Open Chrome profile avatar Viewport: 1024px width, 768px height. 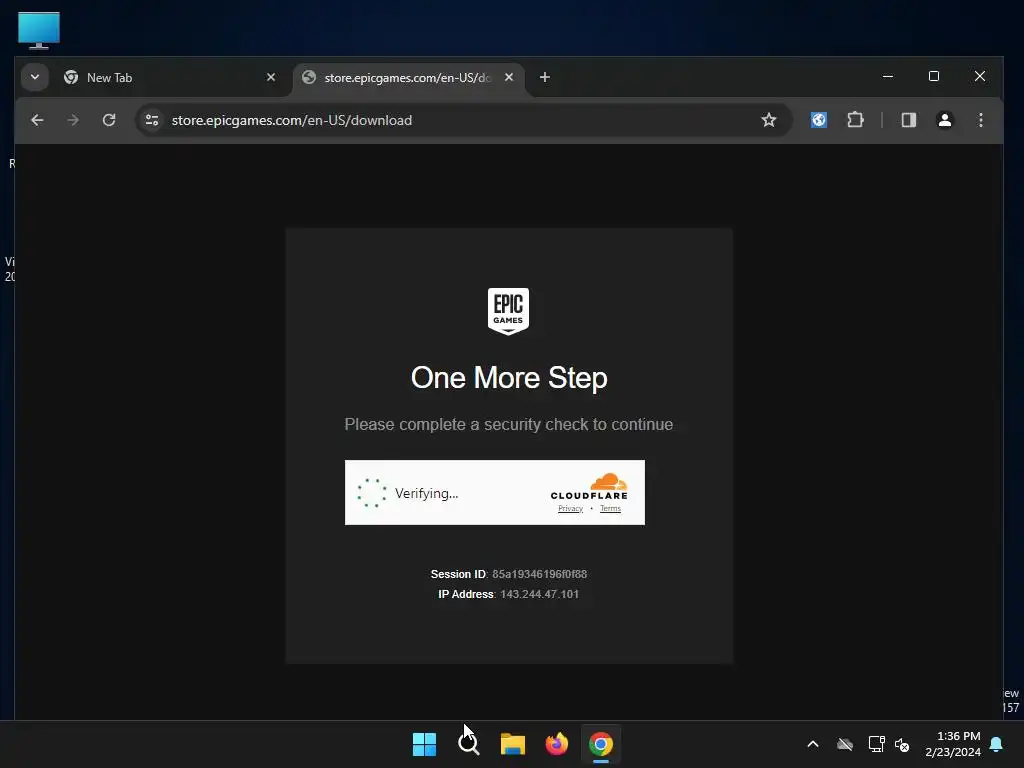[x=944, y=120]
